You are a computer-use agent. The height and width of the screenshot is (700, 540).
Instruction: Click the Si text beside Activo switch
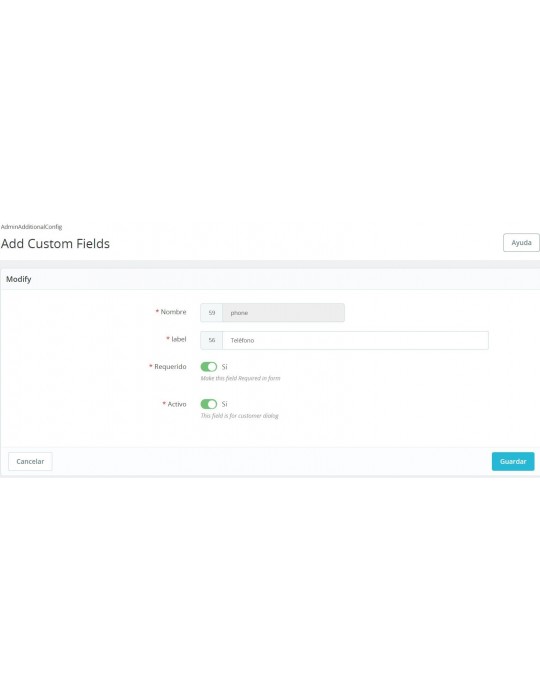(x=224, y=404)
